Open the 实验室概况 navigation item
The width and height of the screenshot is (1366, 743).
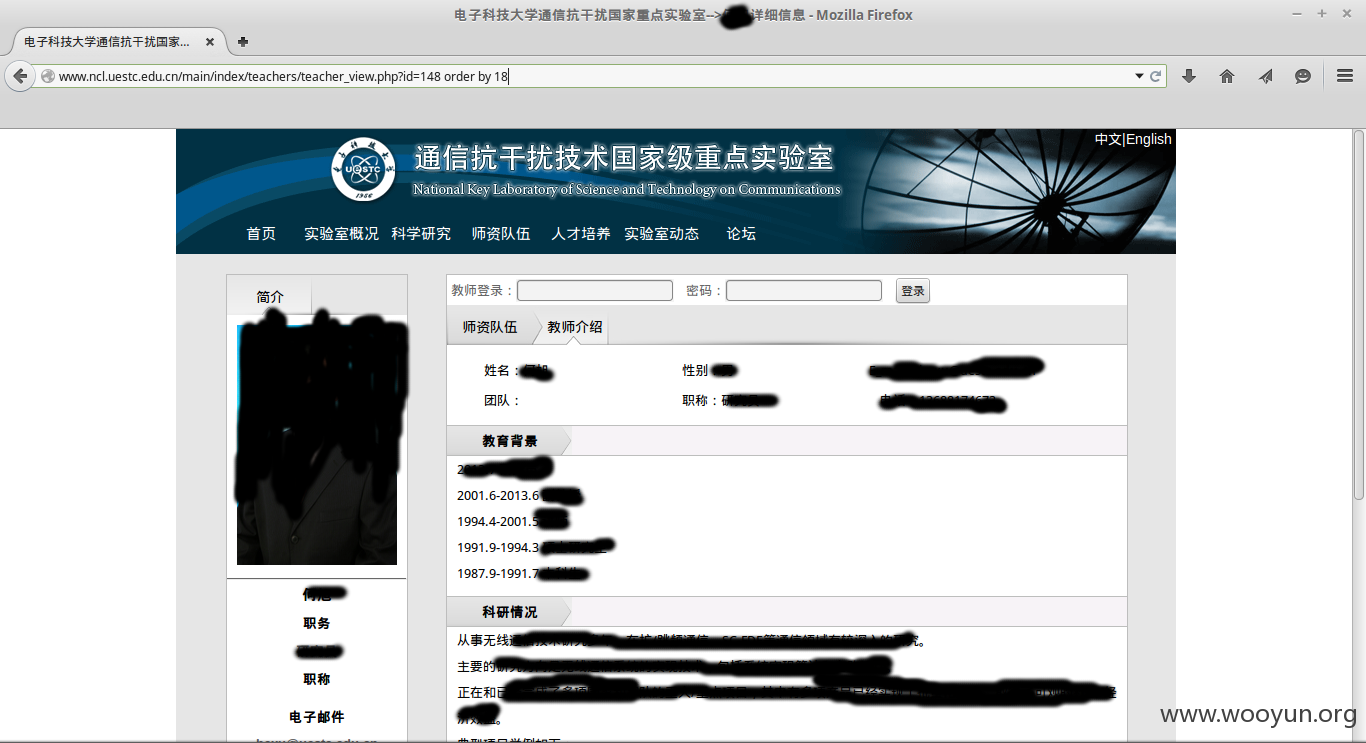[341, 233]
